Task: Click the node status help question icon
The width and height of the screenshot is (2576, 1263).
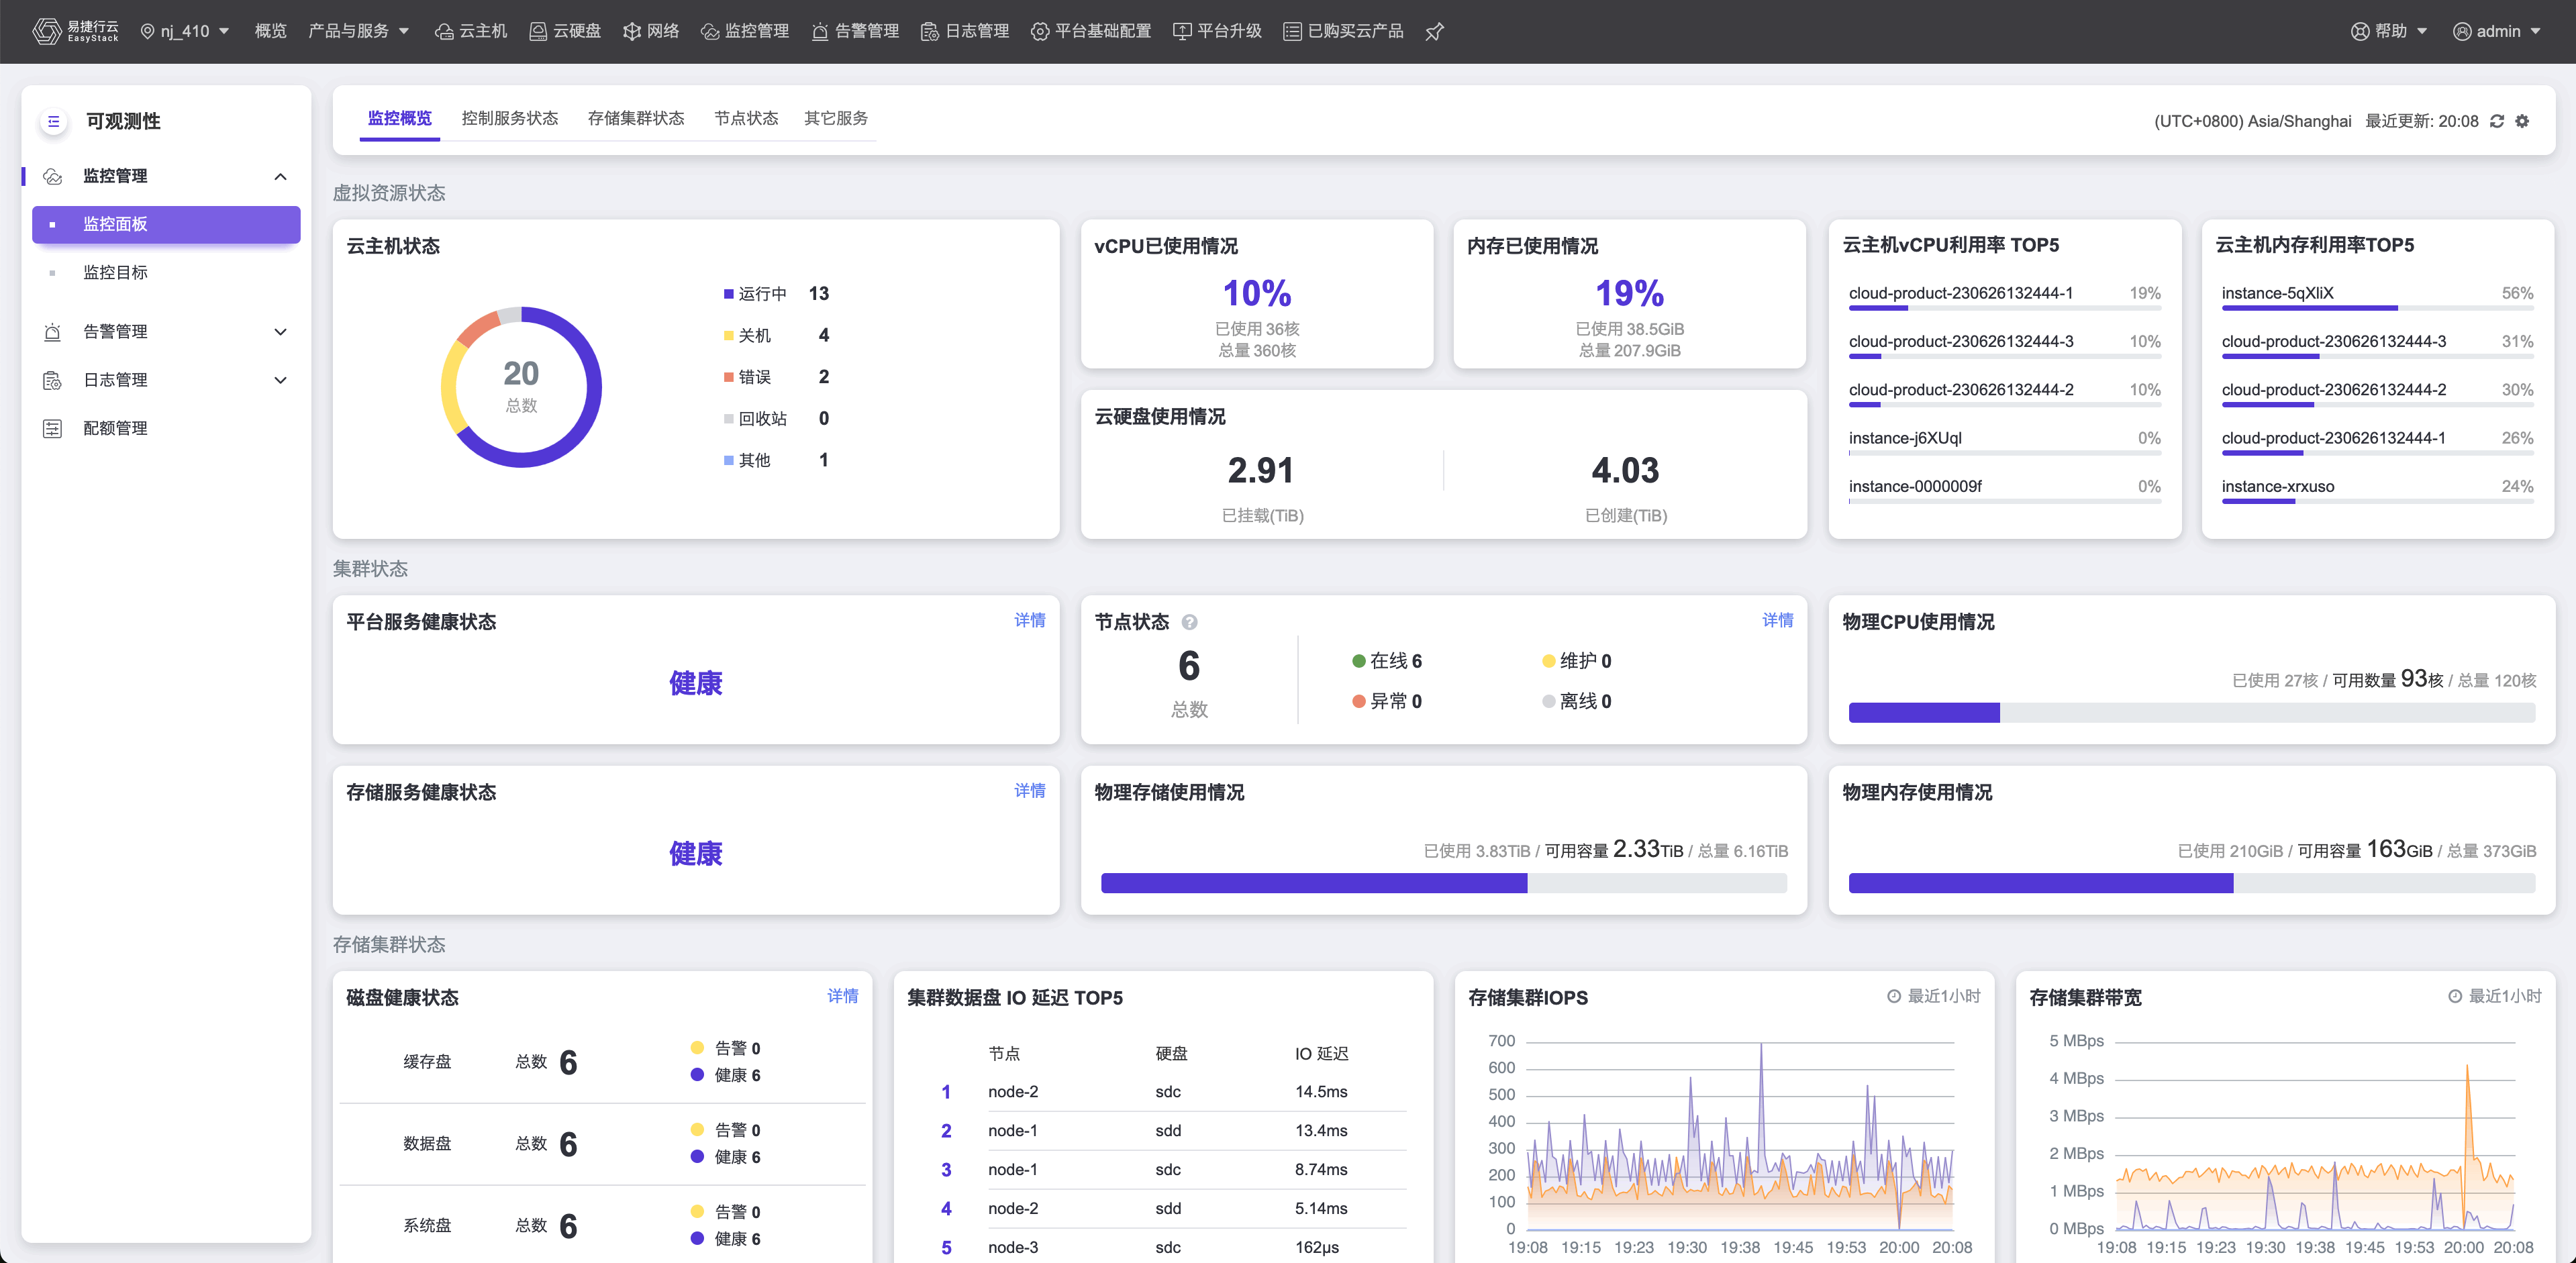Action: [1189, 622]
